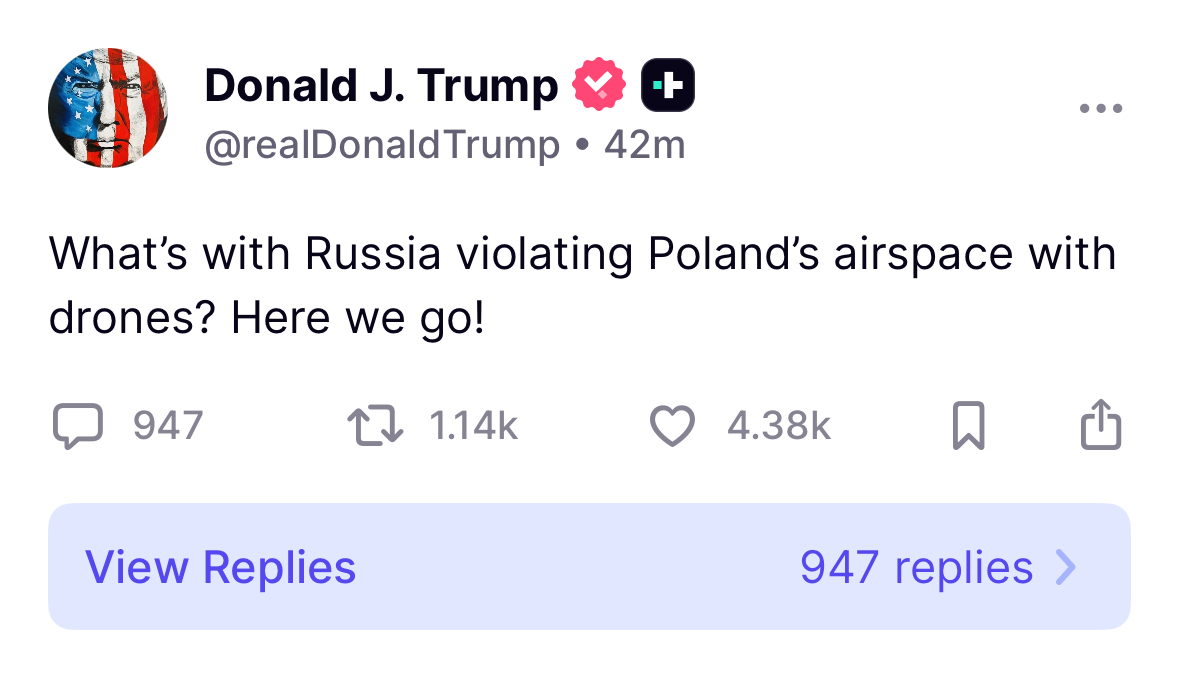This screenshot has height=677, width=1179.
Task: Click the "Here we go!" phrase in the post
Action: click(x=357, y=318)
